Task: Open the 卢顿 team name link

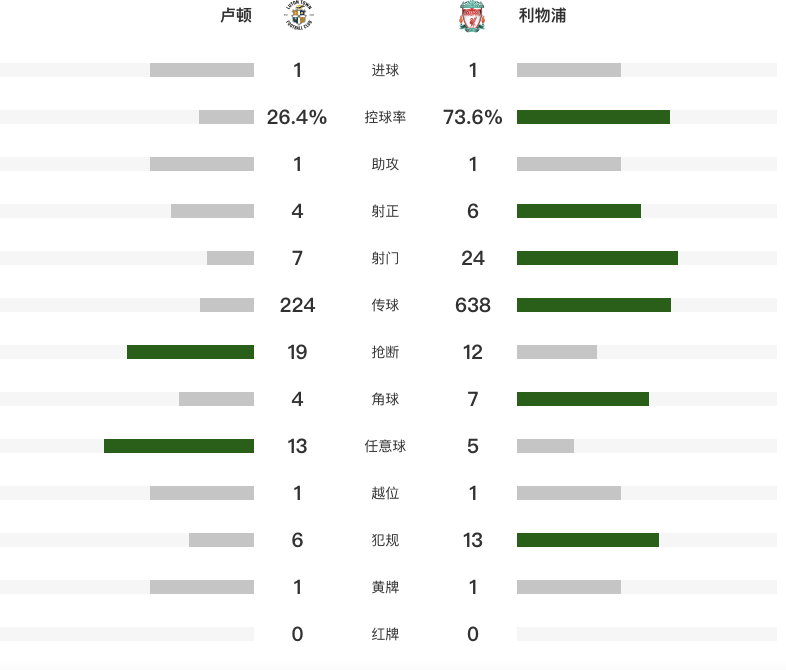Action: coord(236,16)
